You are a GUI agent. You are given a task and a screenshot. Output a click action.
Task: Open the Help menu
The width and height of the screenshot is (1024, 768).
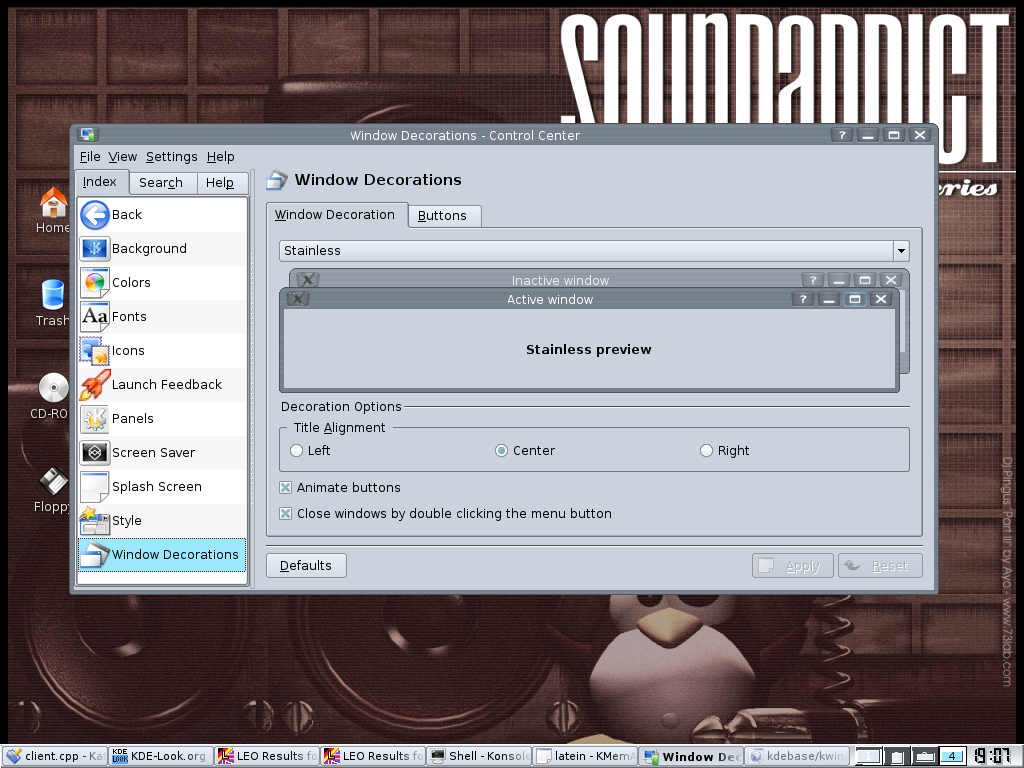221,157
